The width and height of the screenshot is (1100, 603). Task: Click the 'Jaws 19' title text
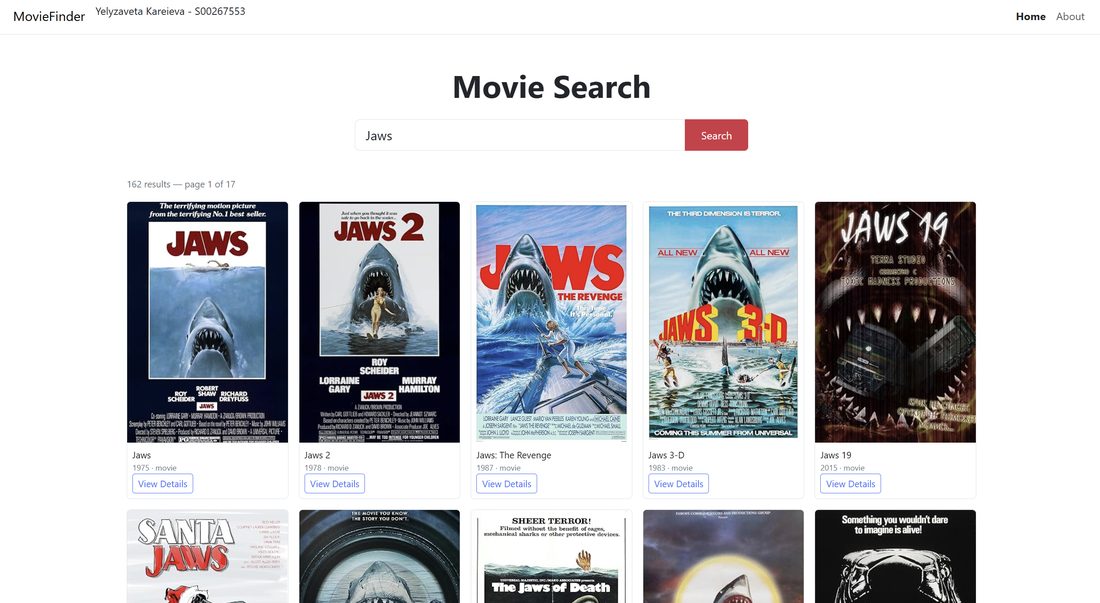pos(836,455)
